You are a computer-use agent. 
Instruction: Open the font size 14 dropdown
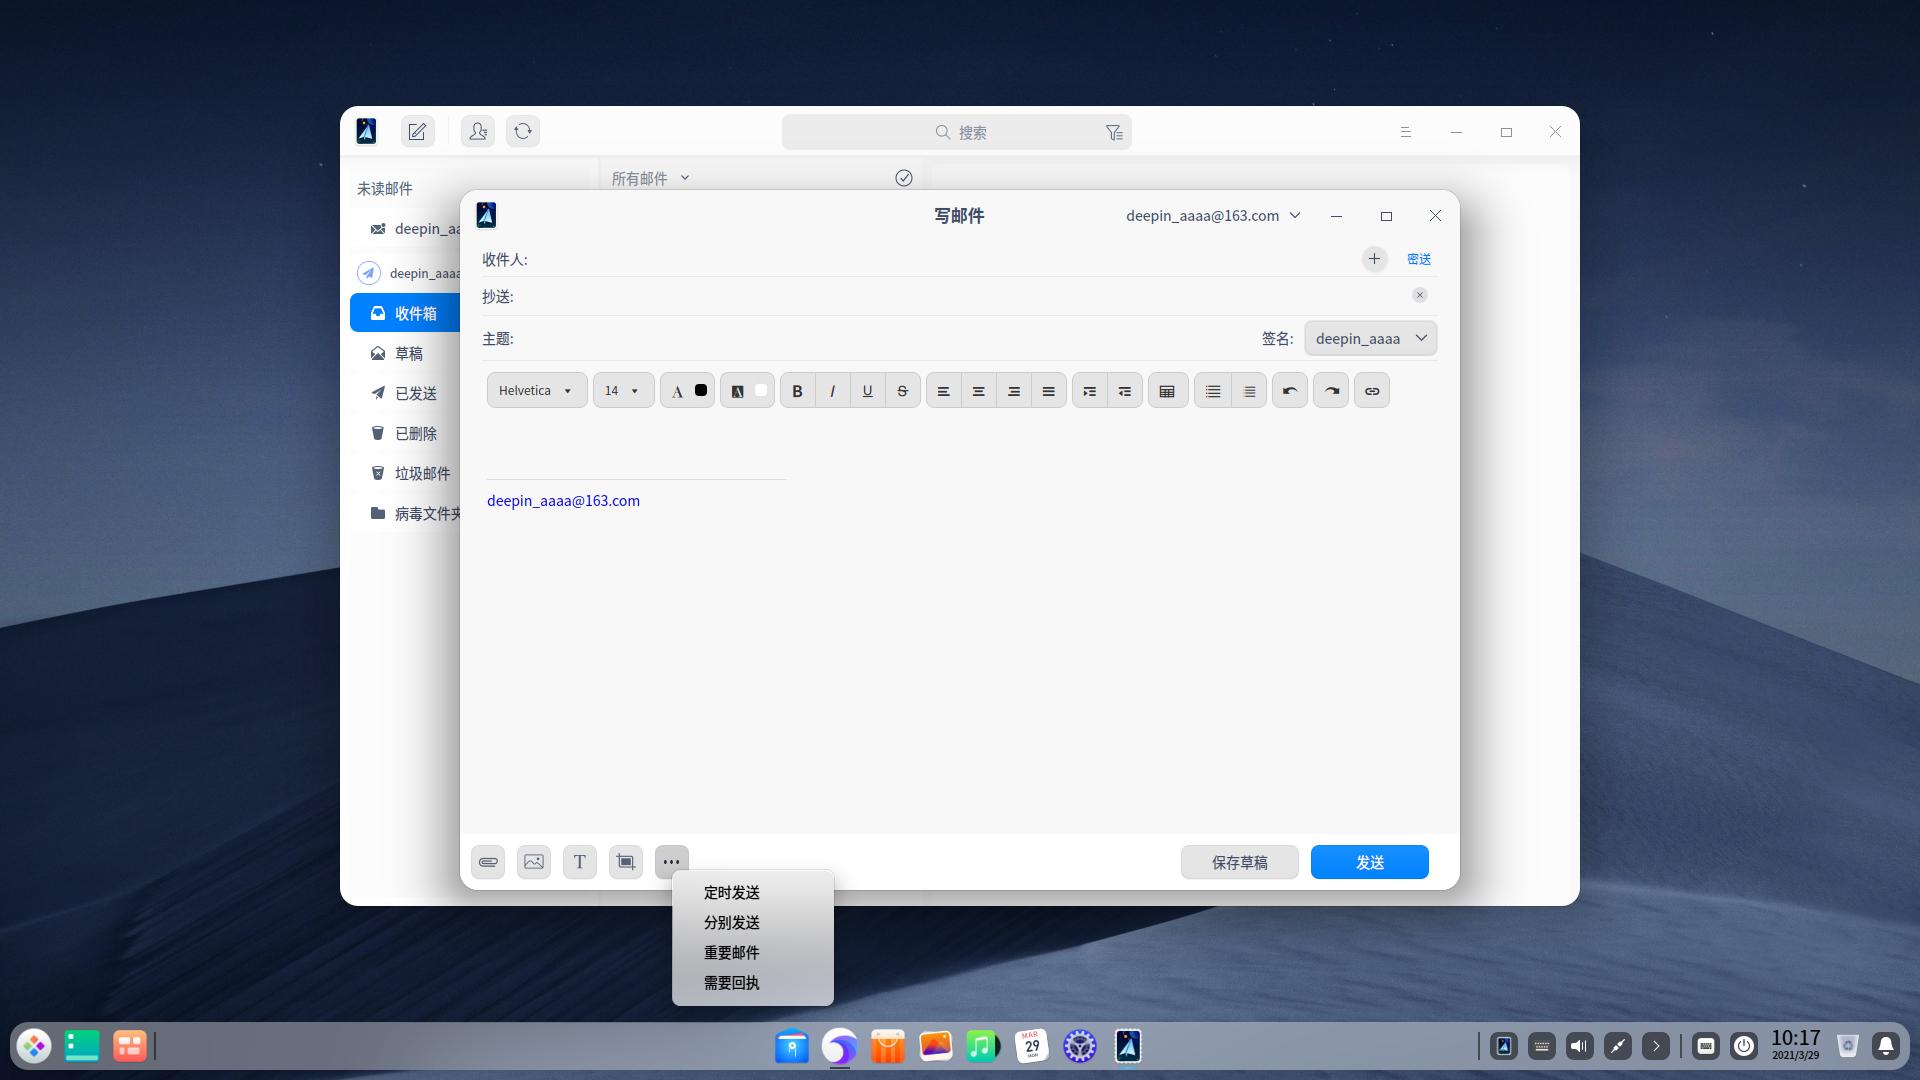pyautogui.click(x=622, y=390)
